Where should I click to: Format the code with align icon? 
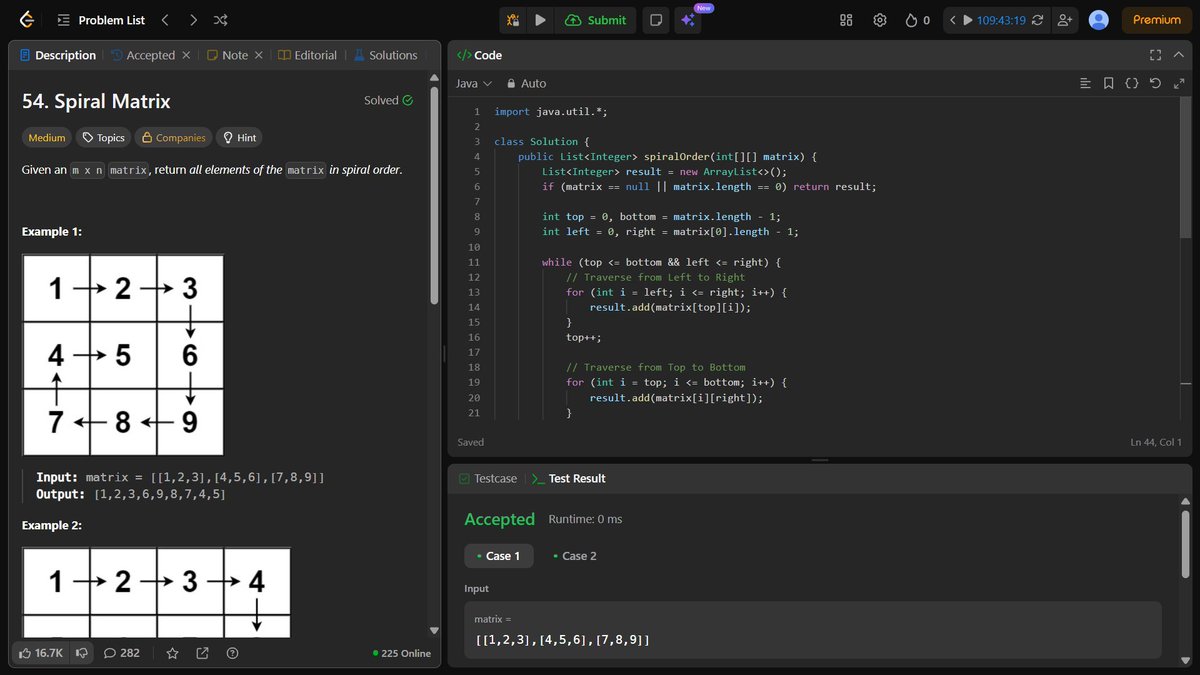[1086, 84]
